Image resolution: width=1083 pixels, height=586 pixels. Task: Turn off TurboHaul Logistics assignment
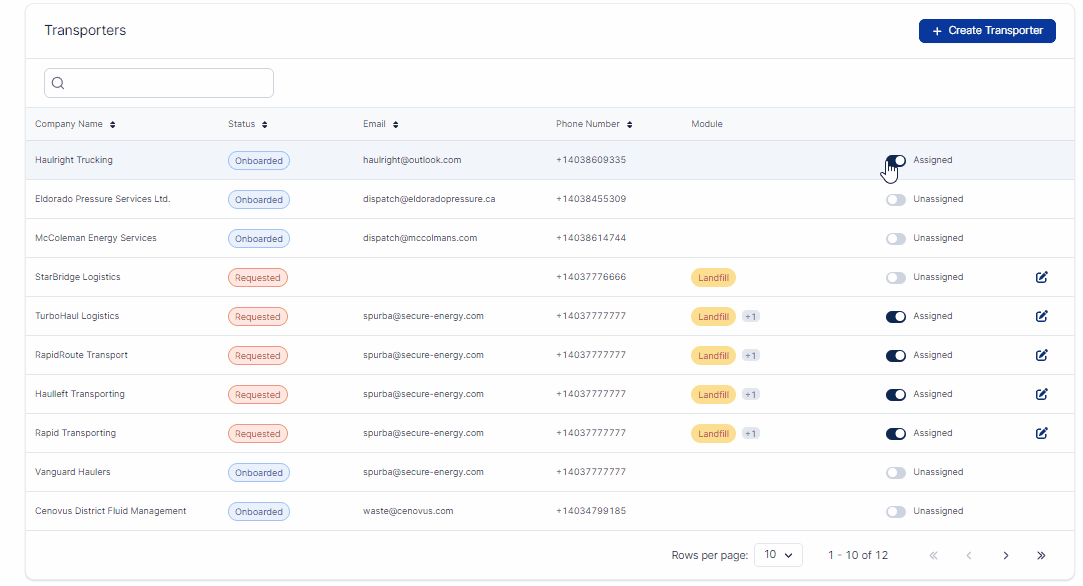pyautogui.click(x=896, y=316)
